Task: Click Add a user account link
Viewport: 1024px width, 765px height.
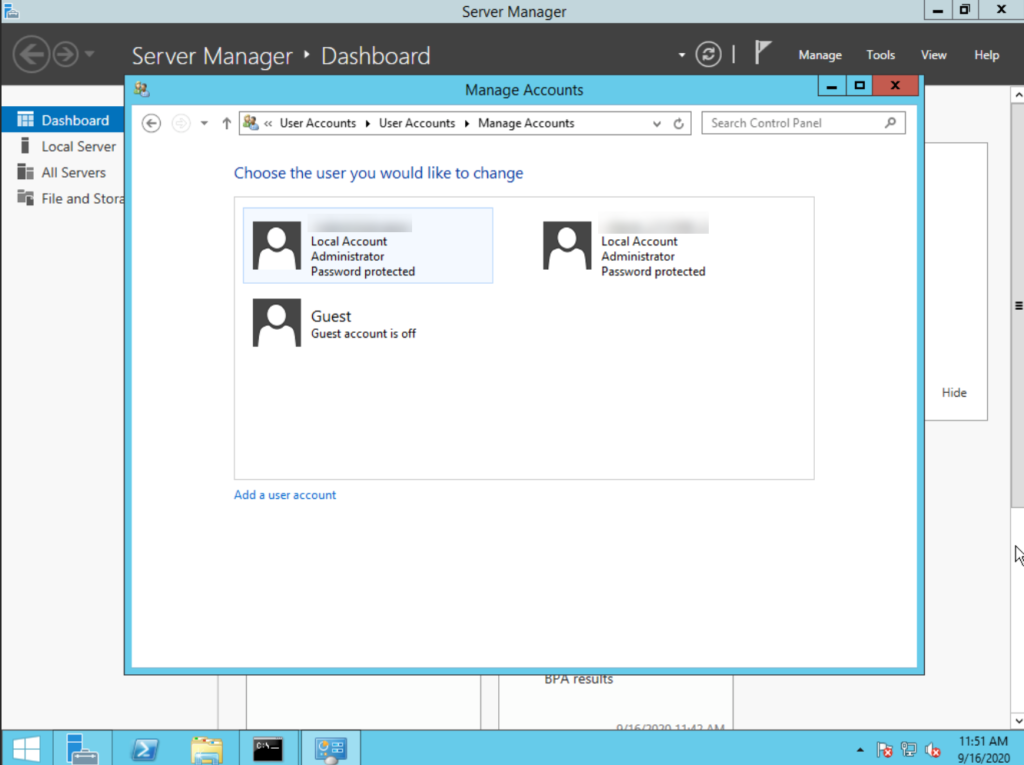Action: click(285, 495)
